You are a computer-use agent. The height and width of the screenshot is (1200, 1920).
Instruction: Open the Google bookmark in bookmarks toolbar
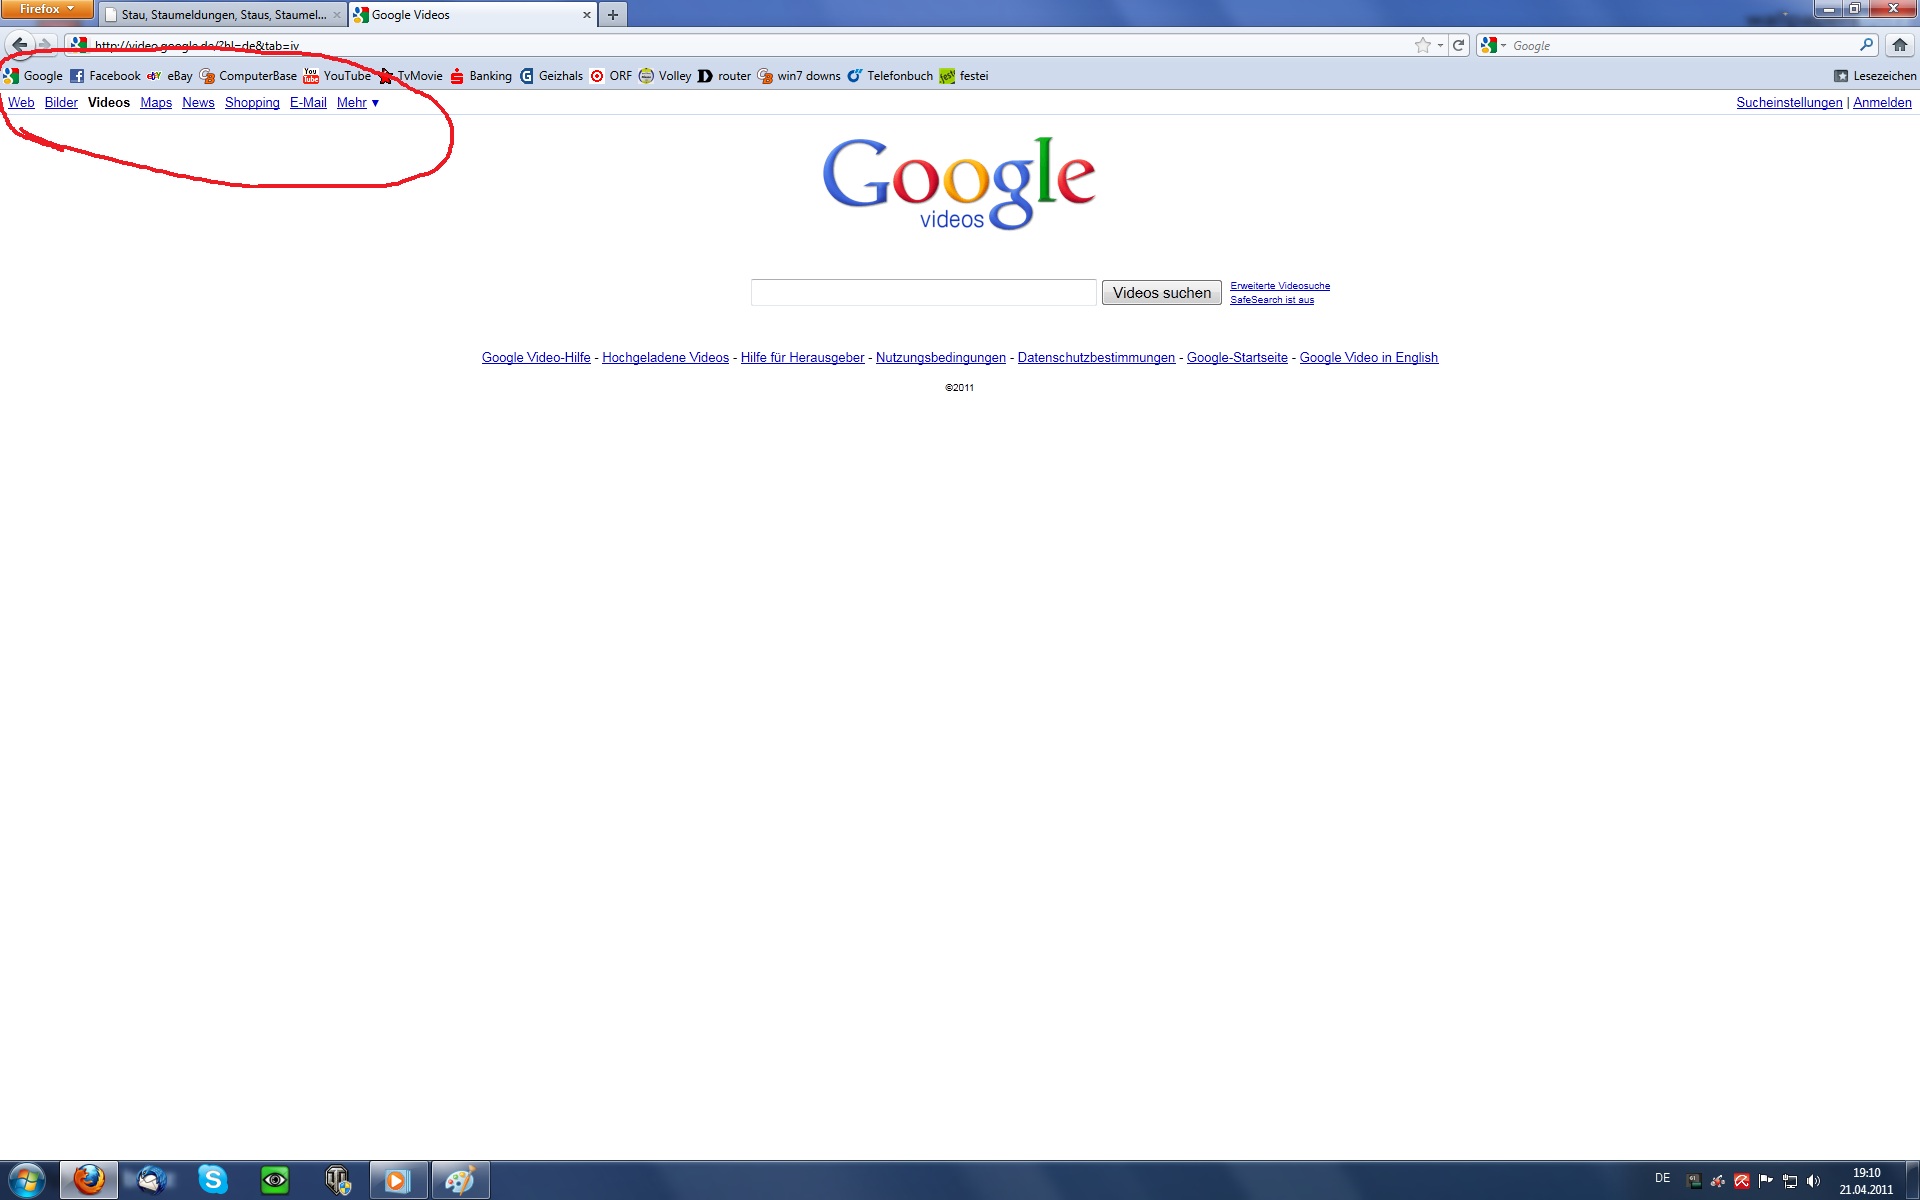[x=33, y=76]
